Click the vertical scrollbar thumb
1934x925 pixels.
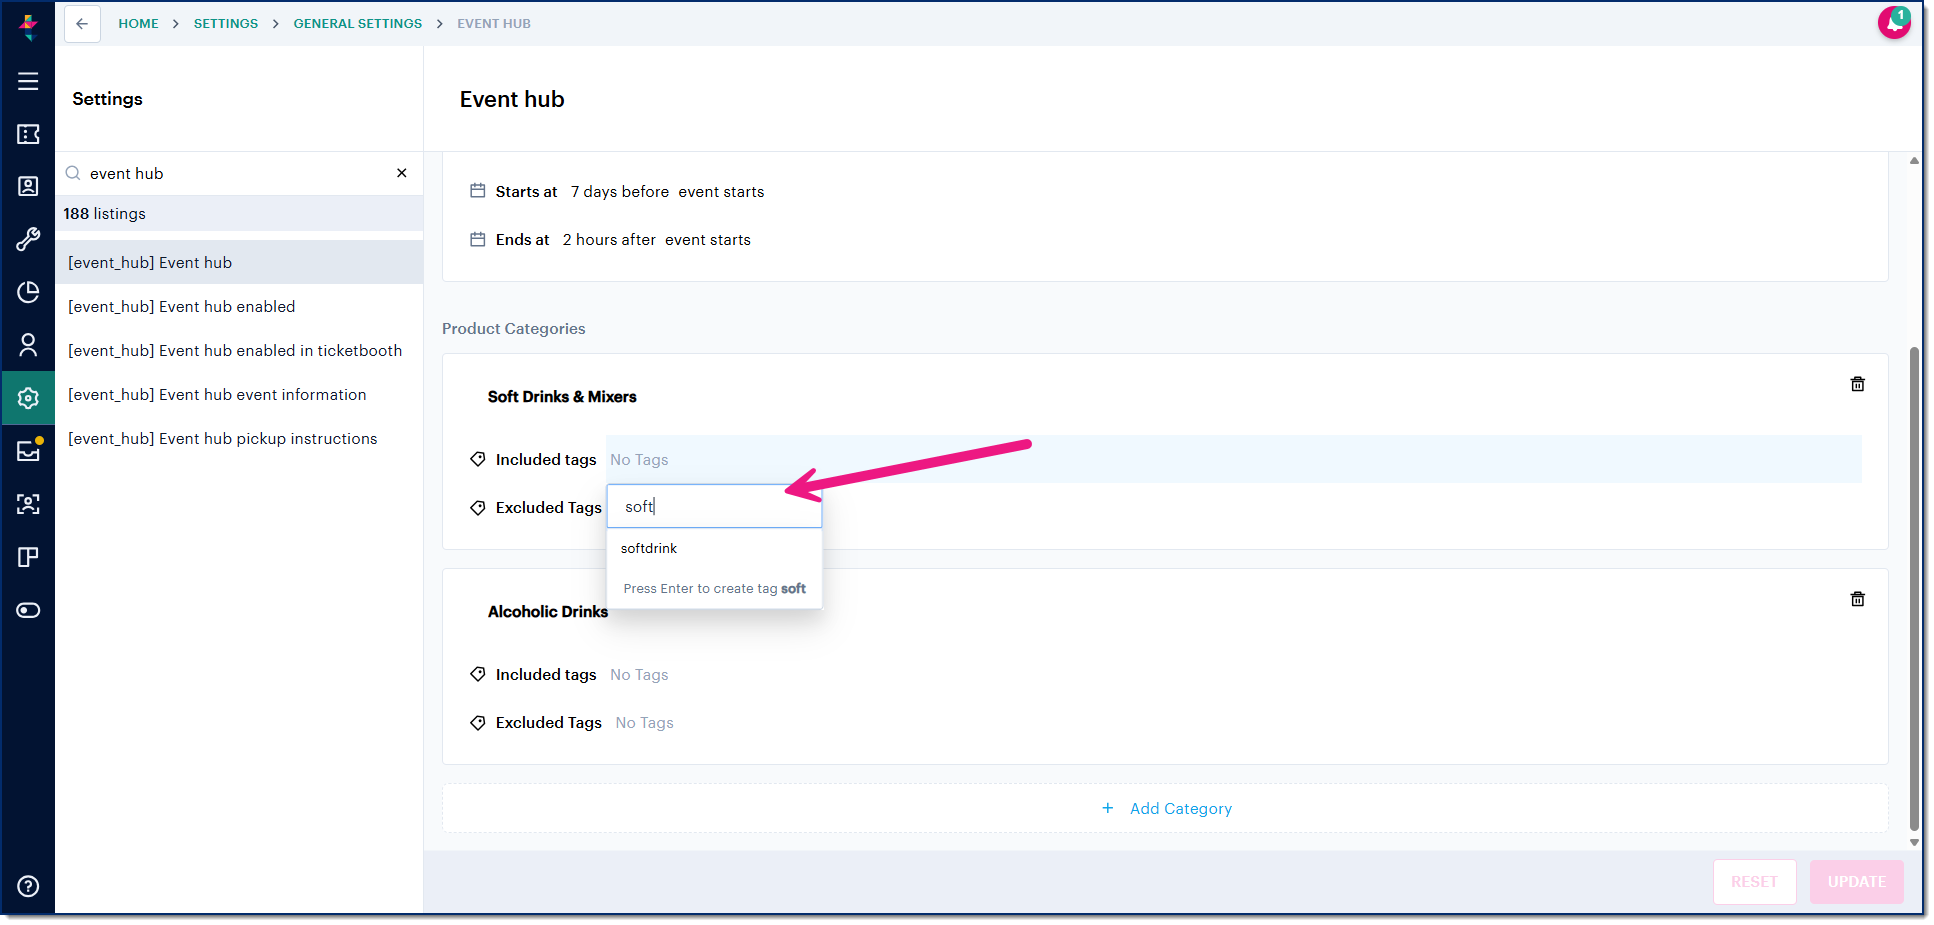tap(1914, 588)
